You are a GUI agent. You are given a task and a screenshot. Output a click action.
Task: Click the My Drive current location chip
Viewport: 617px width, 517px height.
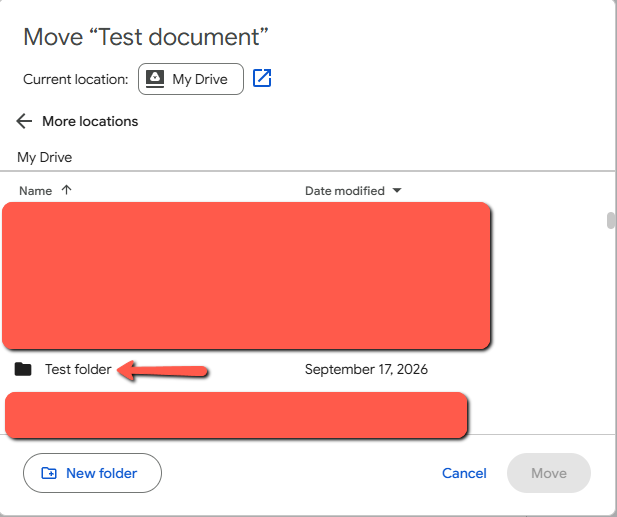(x=191, y=79)
